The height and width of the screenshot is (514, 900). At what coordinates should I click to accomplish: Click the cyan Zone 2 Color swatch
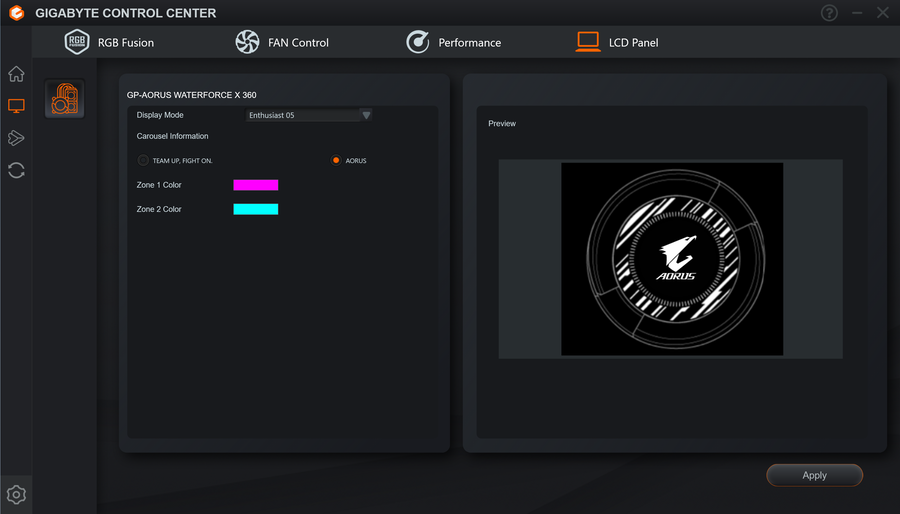[255, 209]
